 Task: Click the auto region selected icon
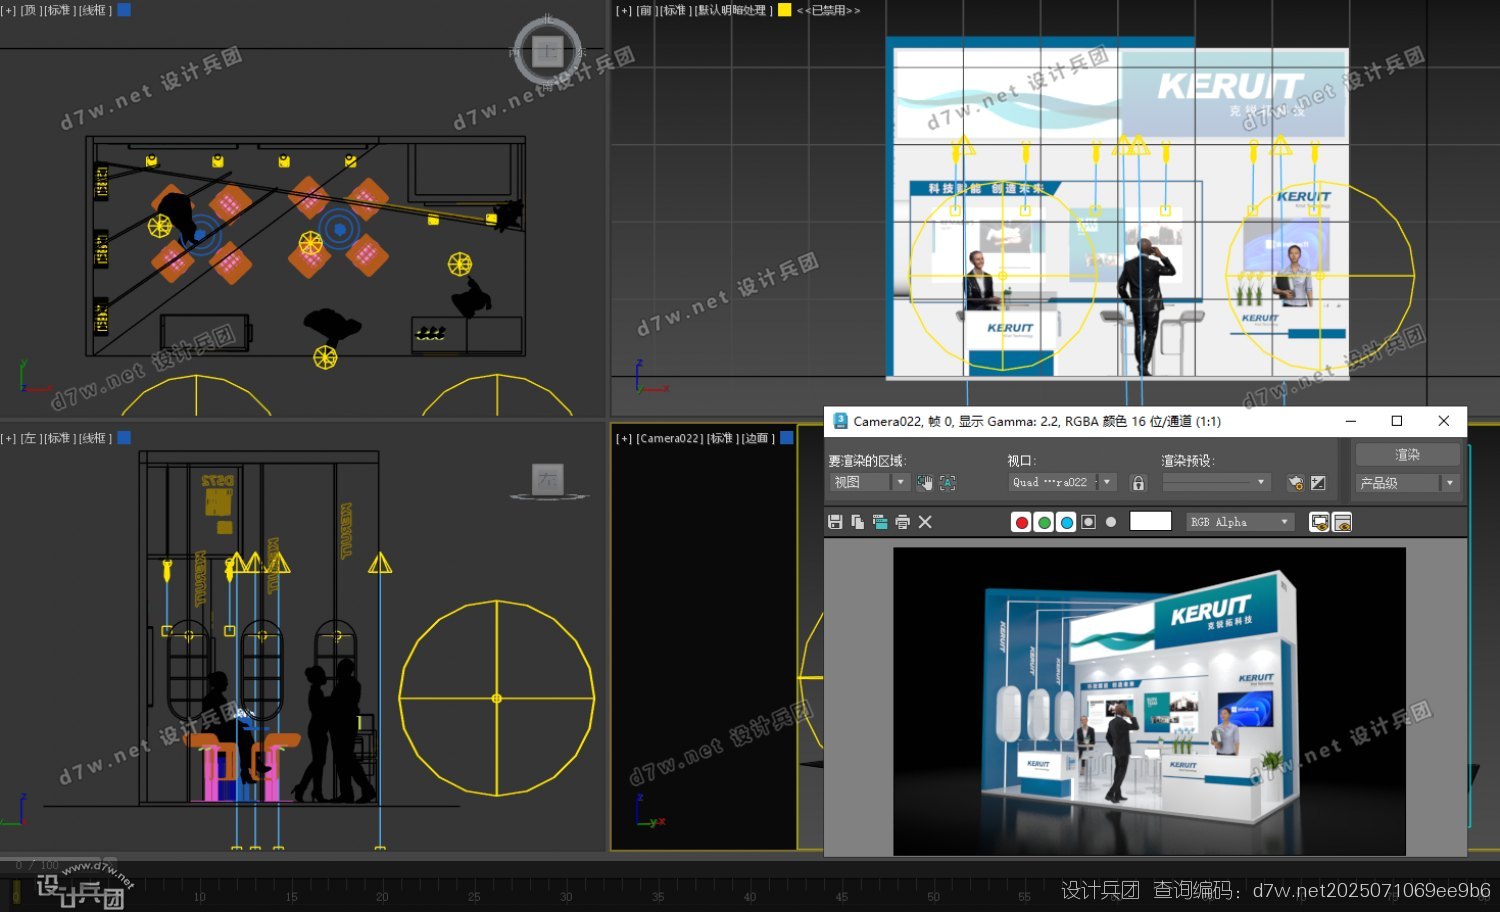948,483
